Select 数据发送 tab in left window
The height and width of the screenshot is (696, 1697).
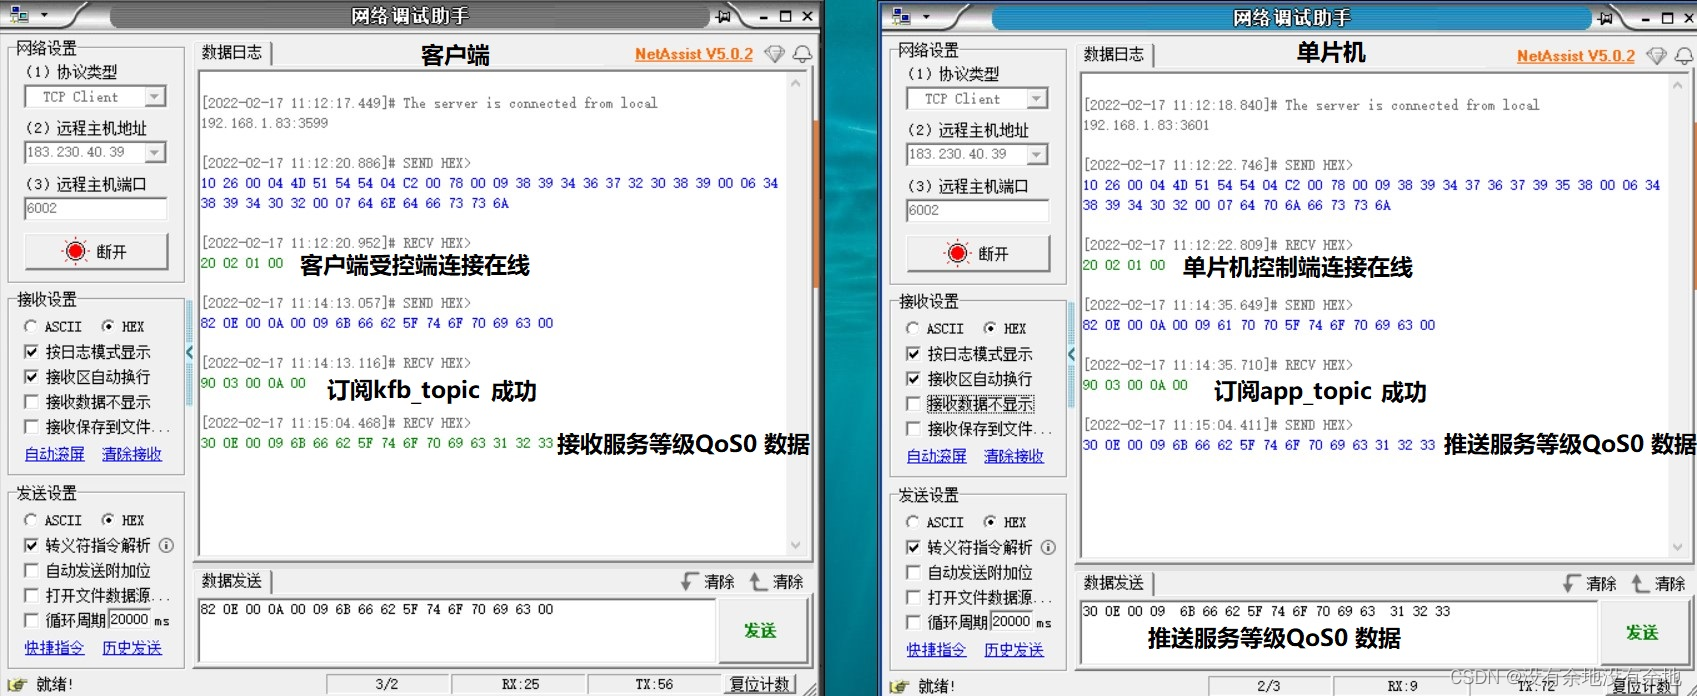232,581
